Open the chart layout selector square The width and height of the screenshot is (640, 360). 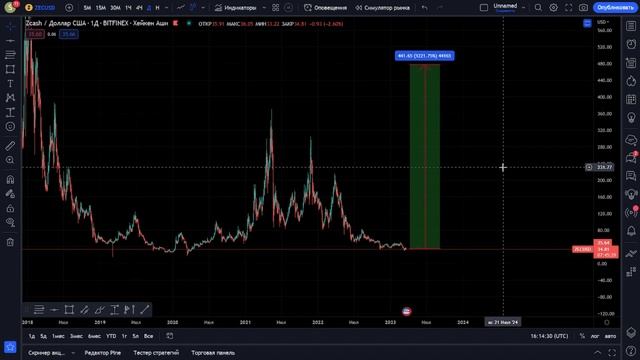tap(484, 7)
